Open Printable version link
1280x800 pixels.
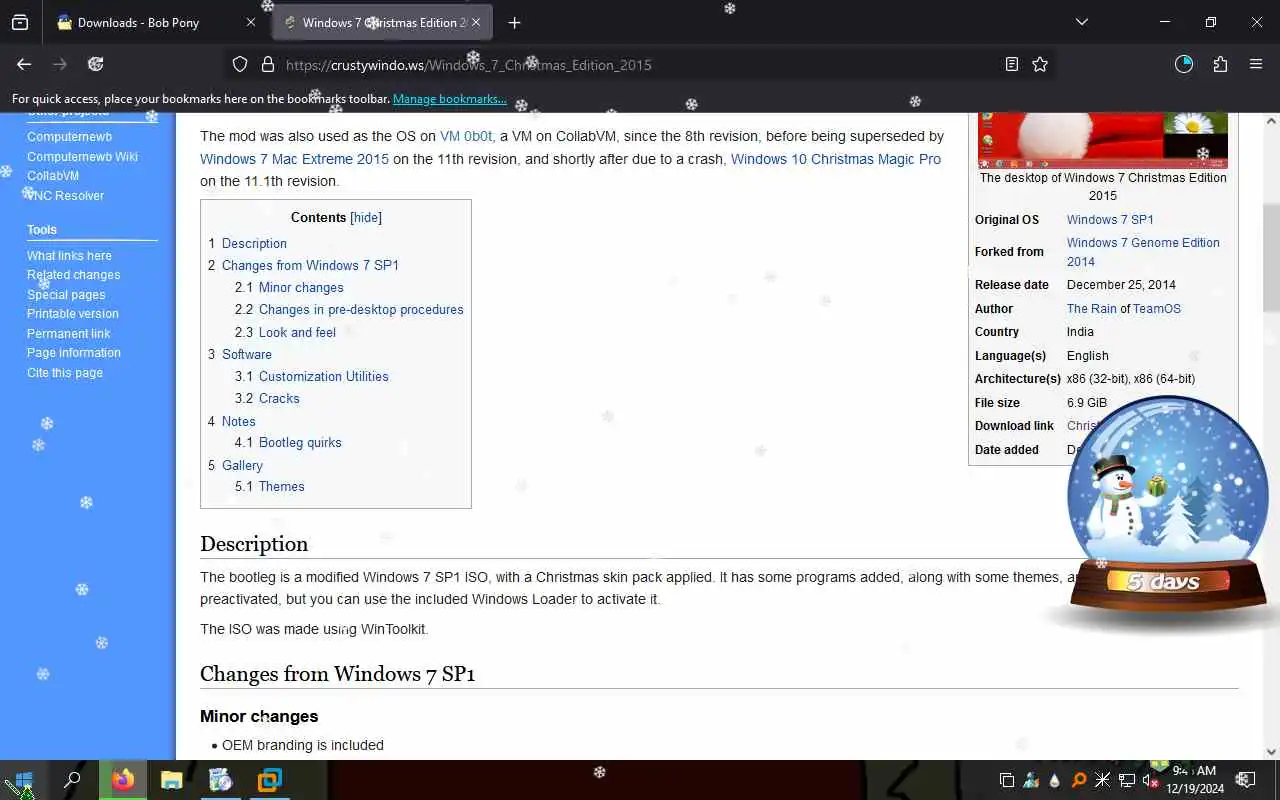coord(72,314)
